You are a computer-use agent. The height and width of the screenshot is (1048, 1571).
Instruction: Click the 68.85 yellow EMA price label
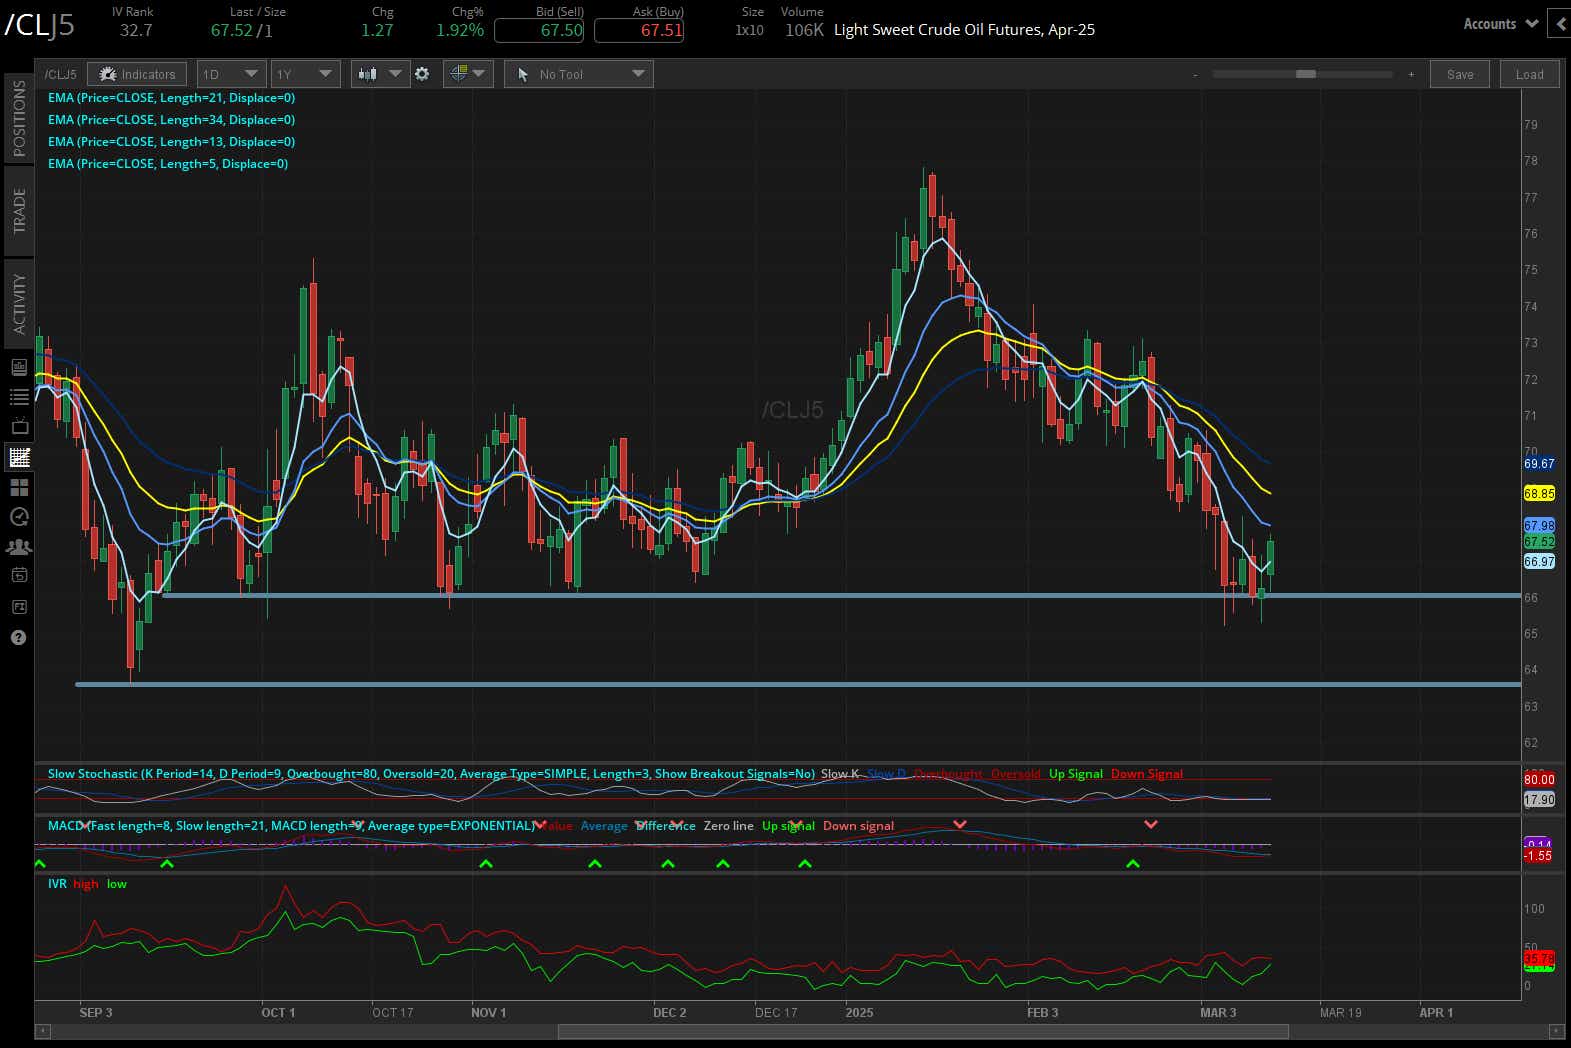1539,494
